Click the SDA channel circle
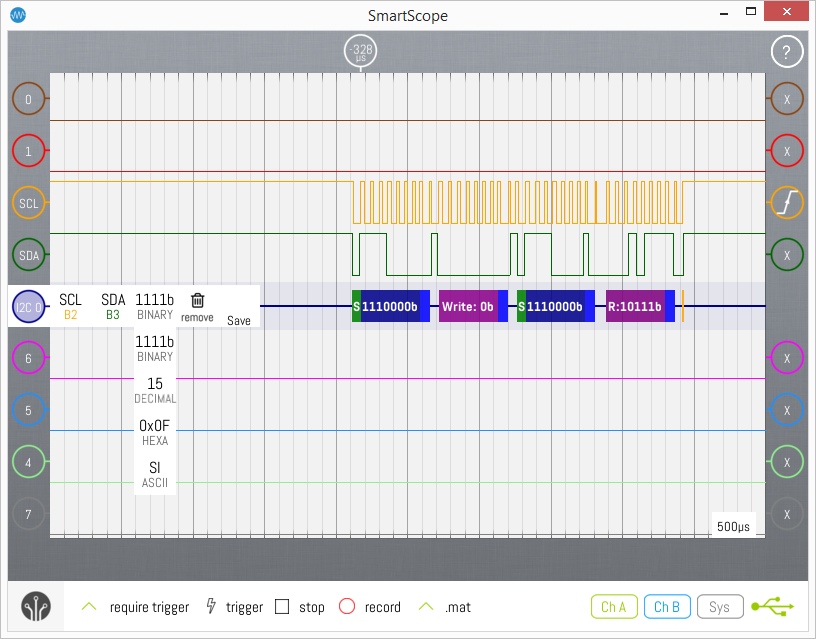Image resolution: width=816 pixels, height=639 pixels. (x=29, y=255)
